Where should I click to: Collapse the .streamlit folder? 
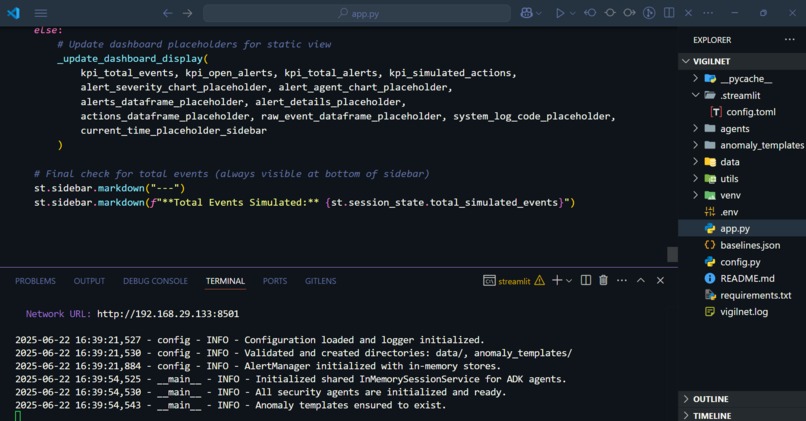742,95
